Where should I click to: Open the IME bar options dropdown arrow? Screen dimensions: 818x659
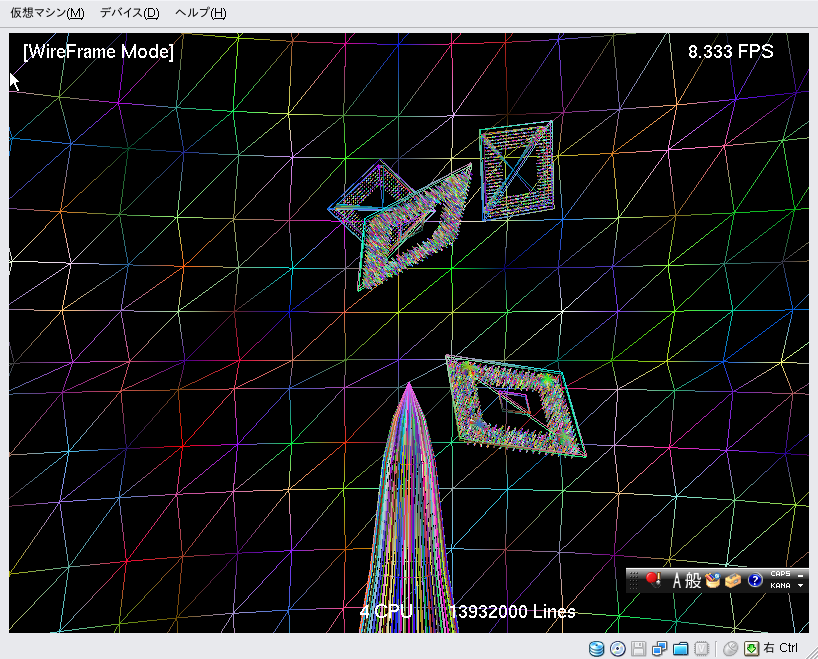click(x=801, y=586)
